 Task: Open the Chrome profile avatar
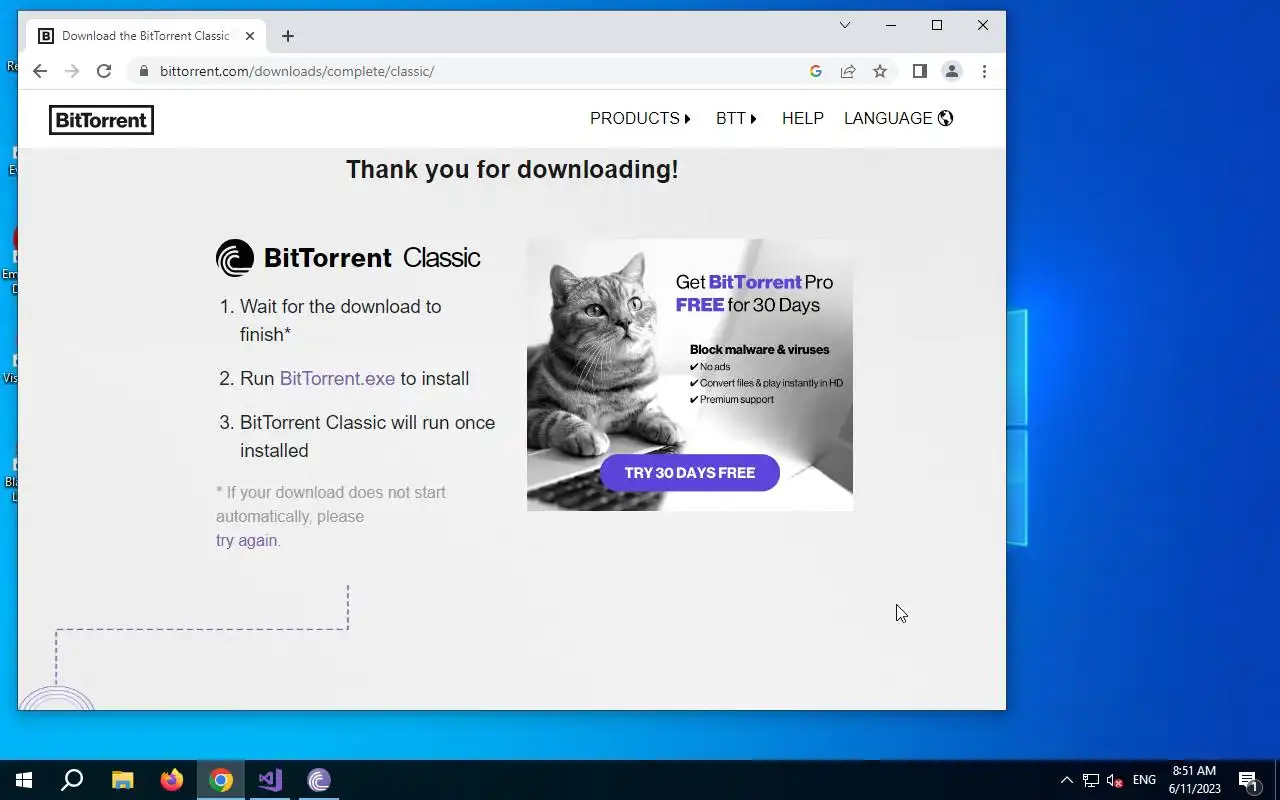tap(952, 71)
